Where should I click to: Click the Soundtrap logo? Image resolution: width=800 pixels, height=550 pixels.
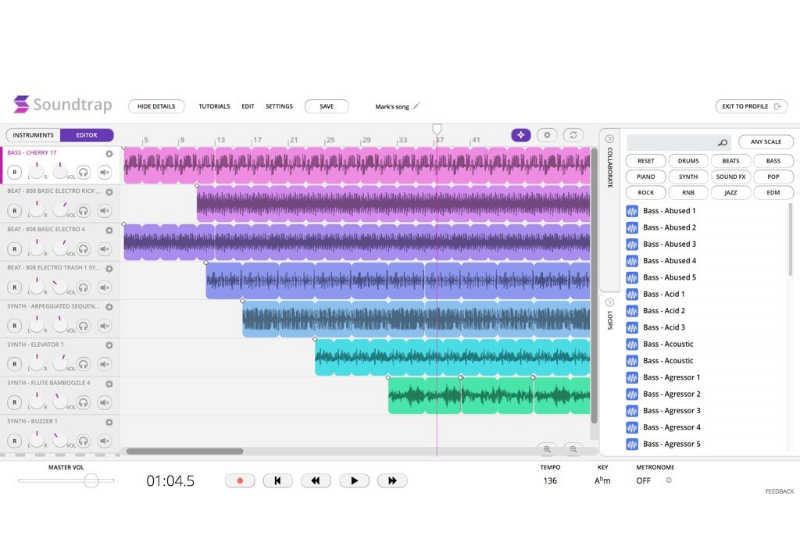[x=63, y=104]
